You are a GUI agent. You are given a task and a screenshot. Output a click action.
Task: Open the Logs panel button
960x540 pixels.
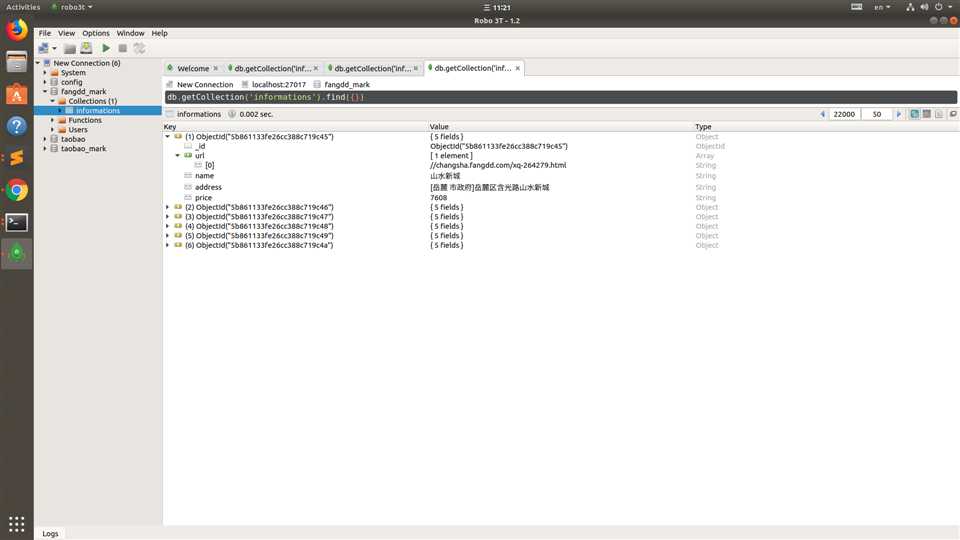[50, 533]
